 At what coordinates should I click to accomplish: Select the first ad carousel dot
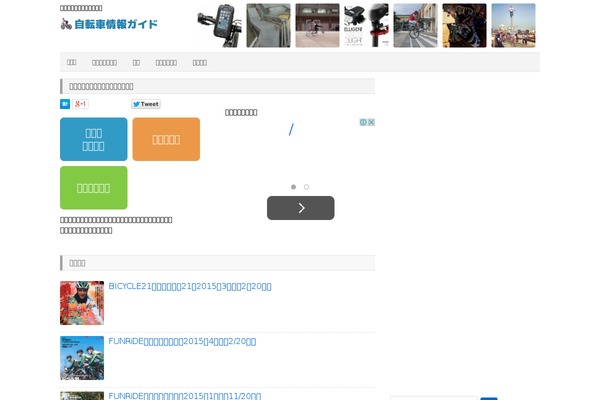pos(293,187)
